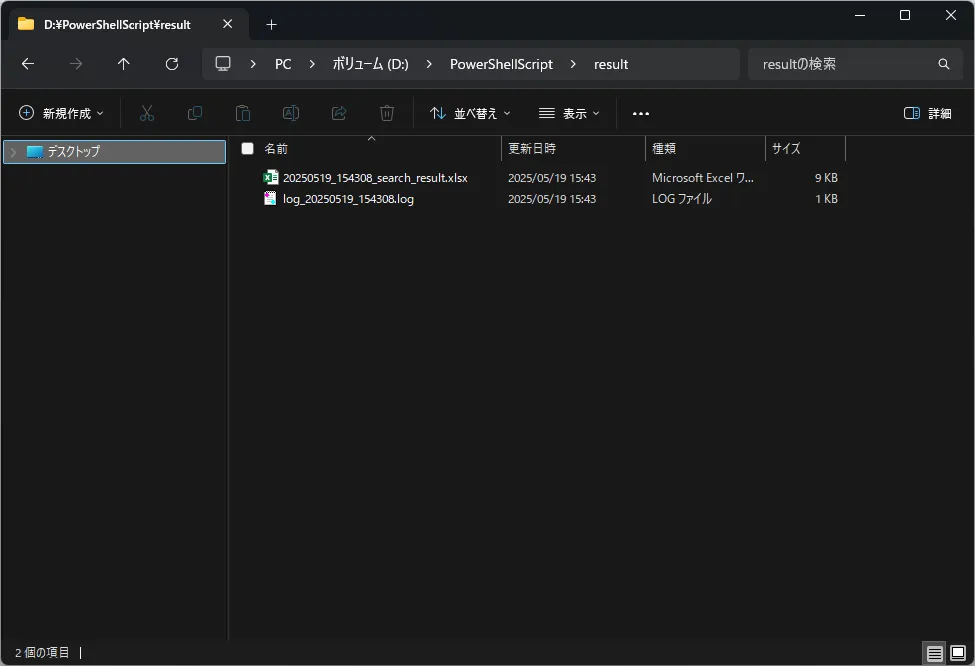Close the D:¥PowerShellScript¥result tab
The image size is (975, 666).
228,24
